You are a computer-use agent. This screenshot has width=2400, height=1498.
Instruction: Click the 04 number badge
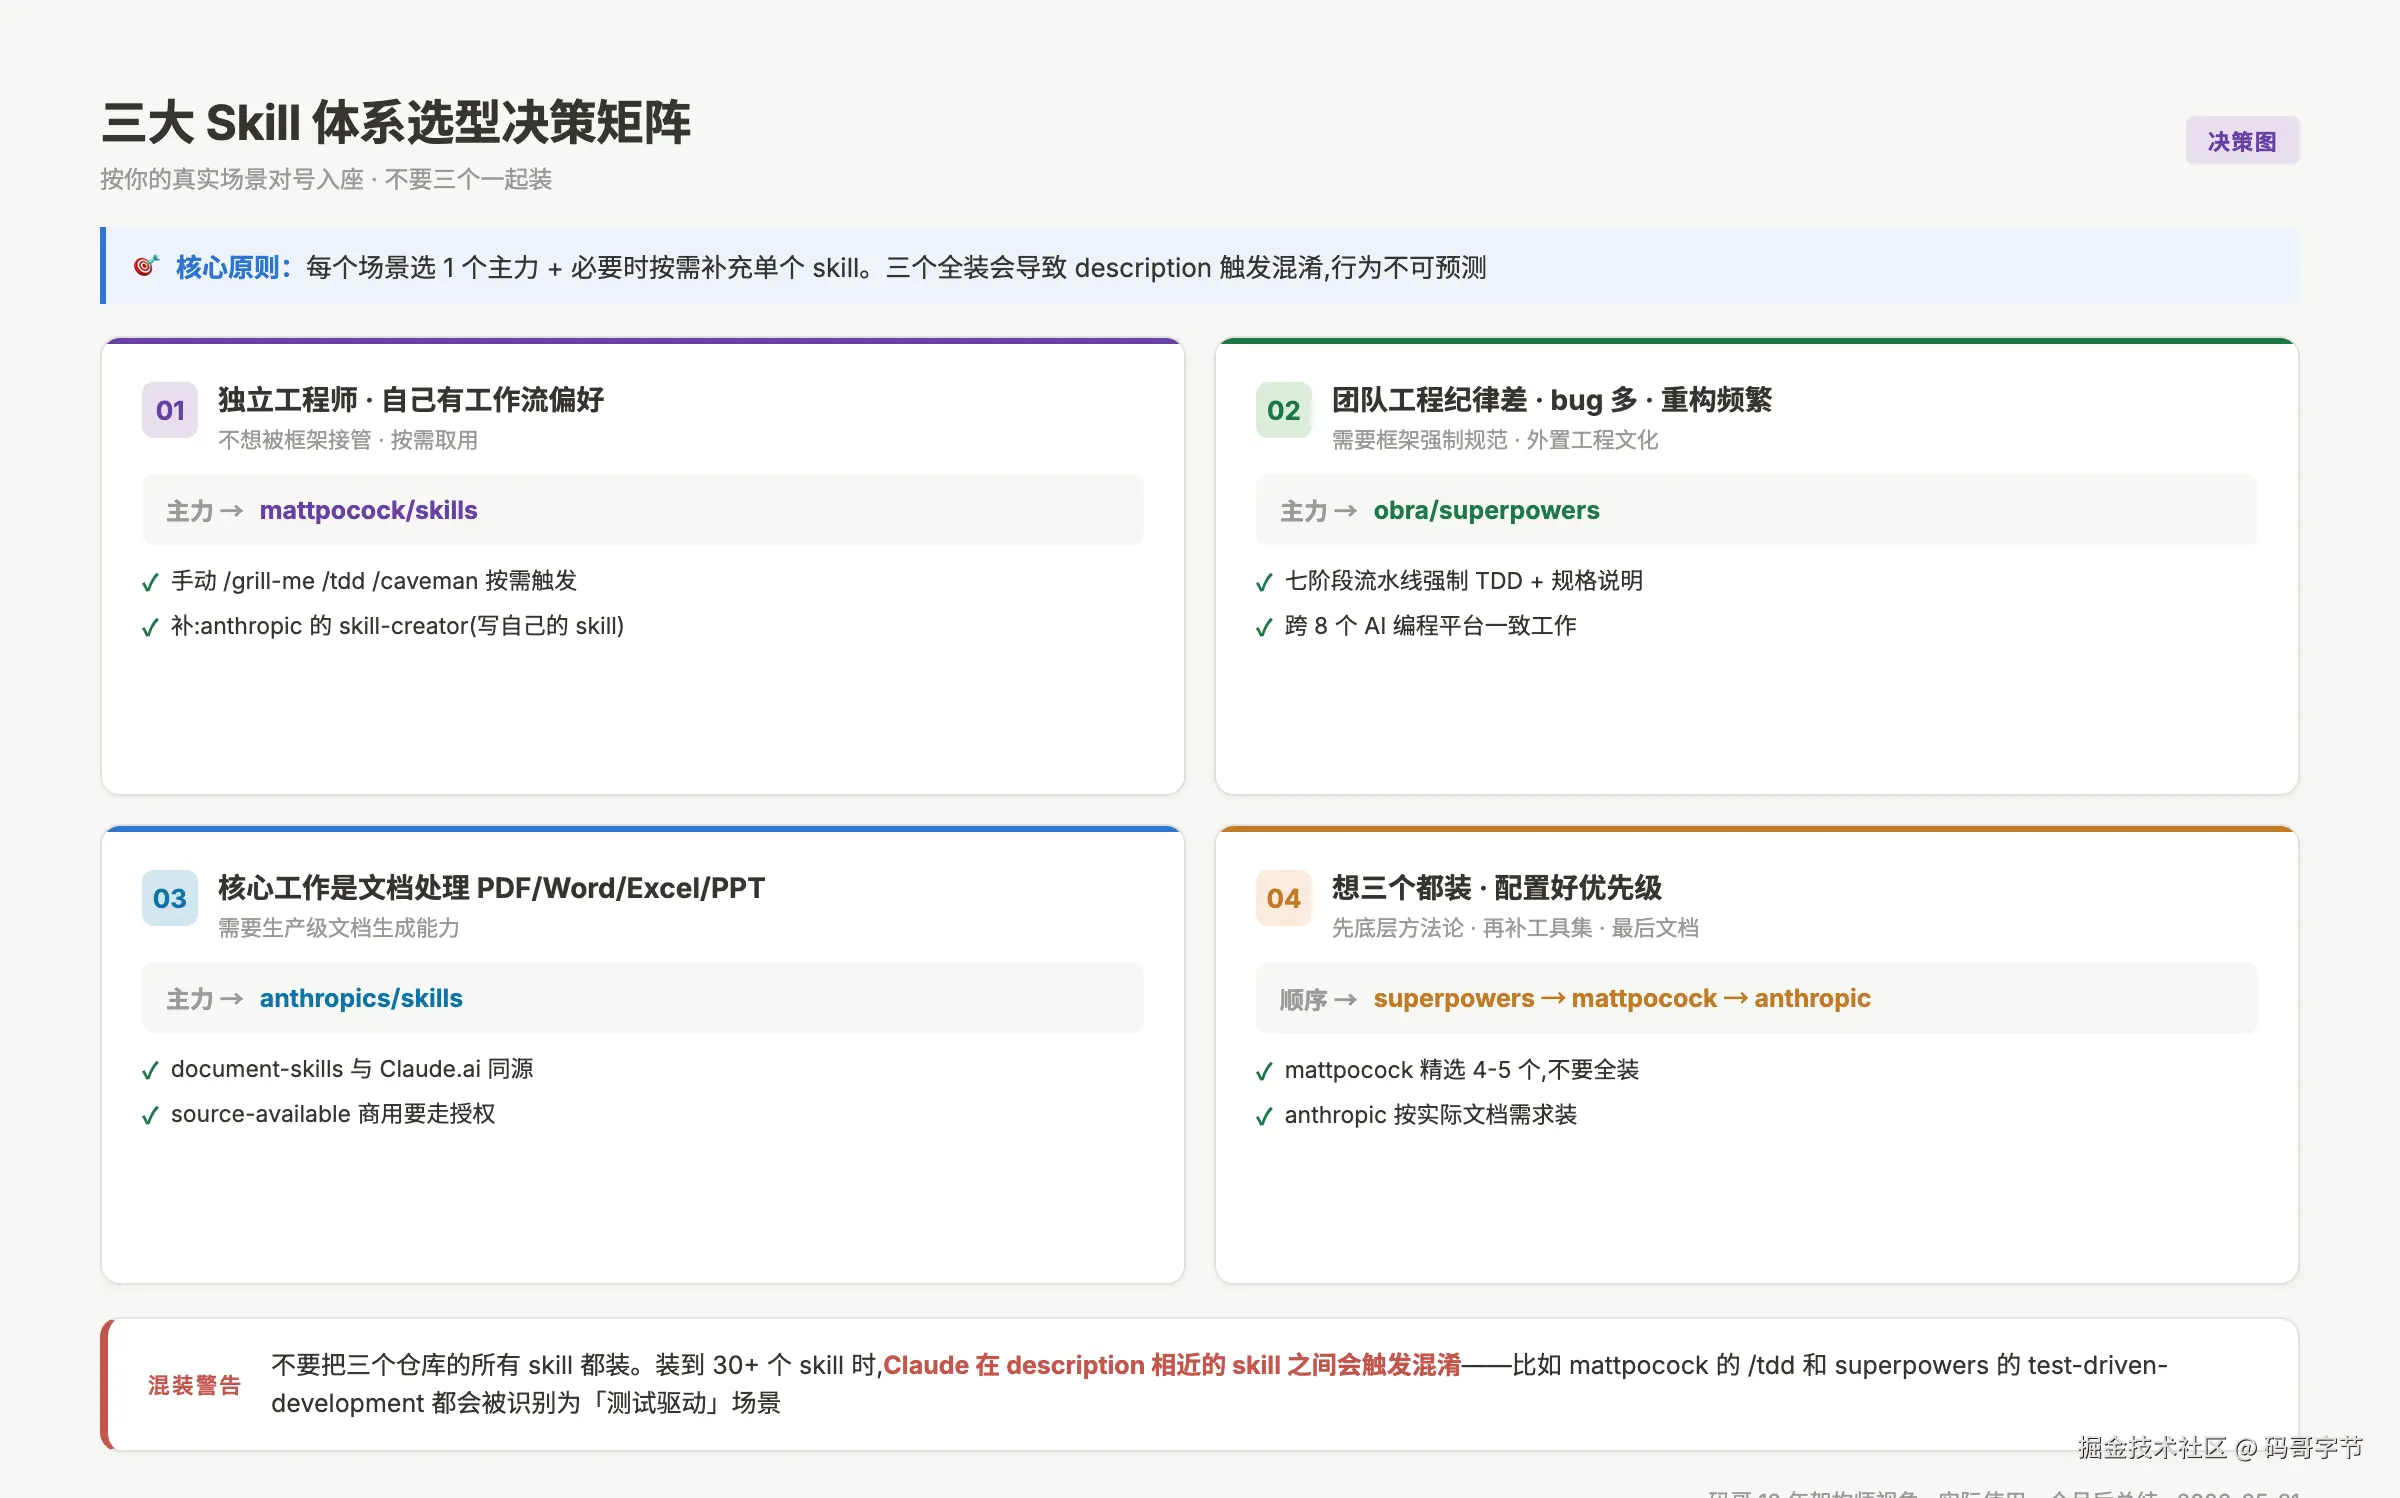click(1283, 898)
